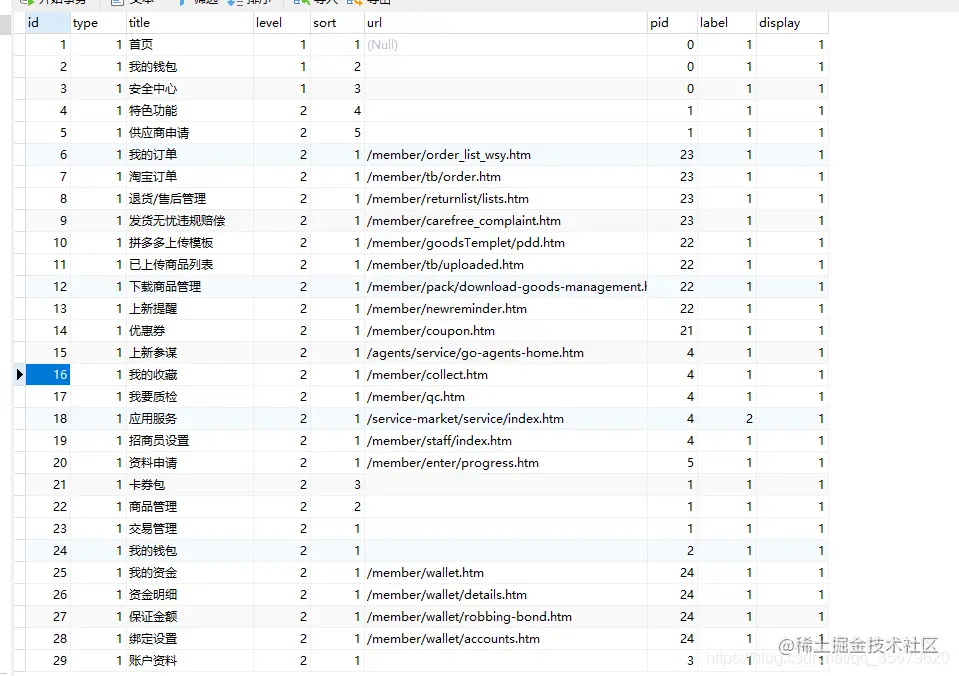Click the url column header
The image size is (959, 676).
pos(506,23)
